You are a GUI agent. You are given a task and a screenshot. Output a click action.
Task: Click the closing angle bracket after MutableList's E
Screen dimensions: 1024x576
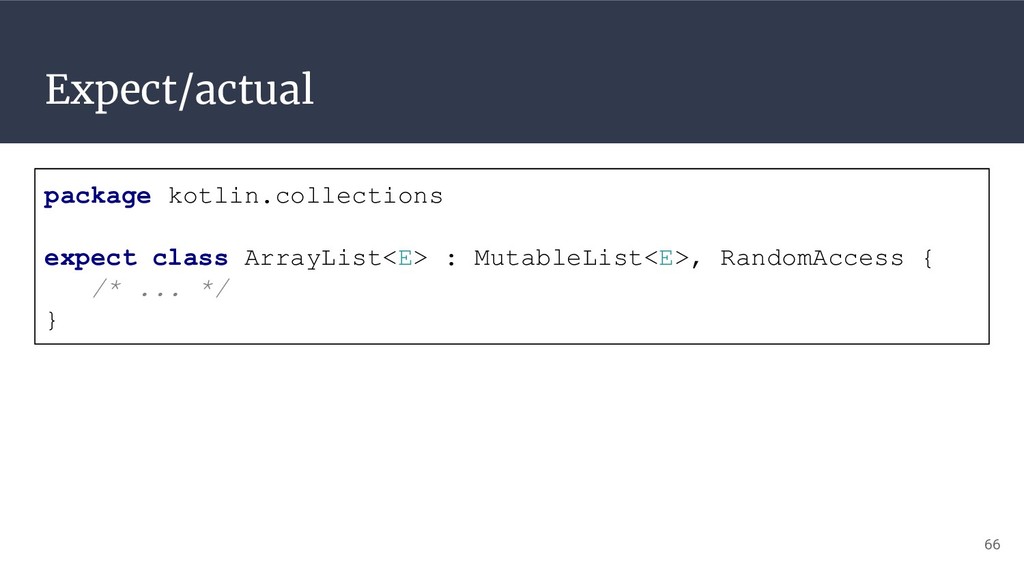681,258
